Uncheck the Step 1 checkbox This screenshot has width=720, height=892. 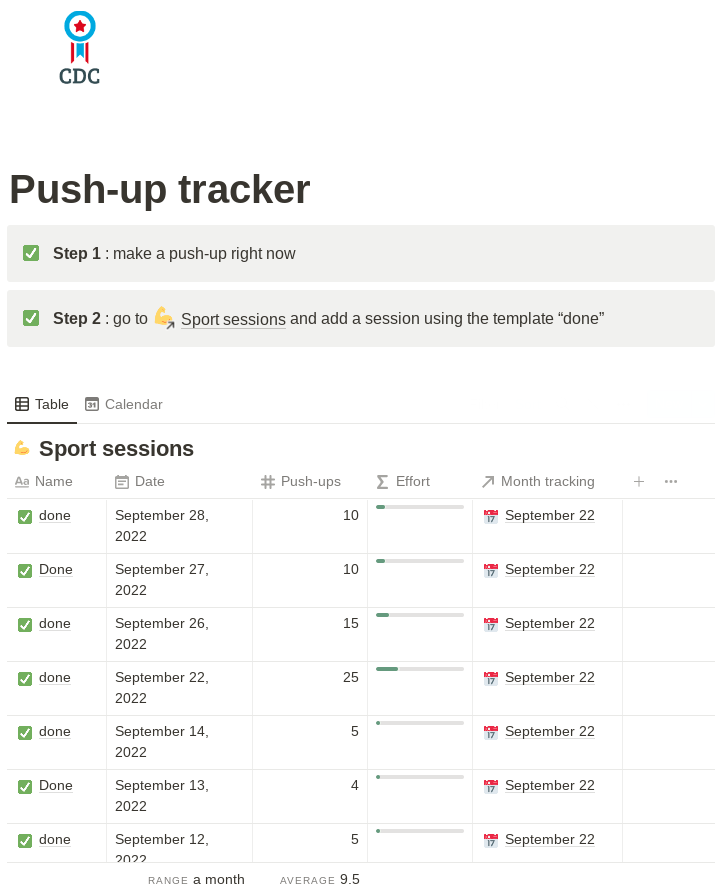[x=31, y=253]
